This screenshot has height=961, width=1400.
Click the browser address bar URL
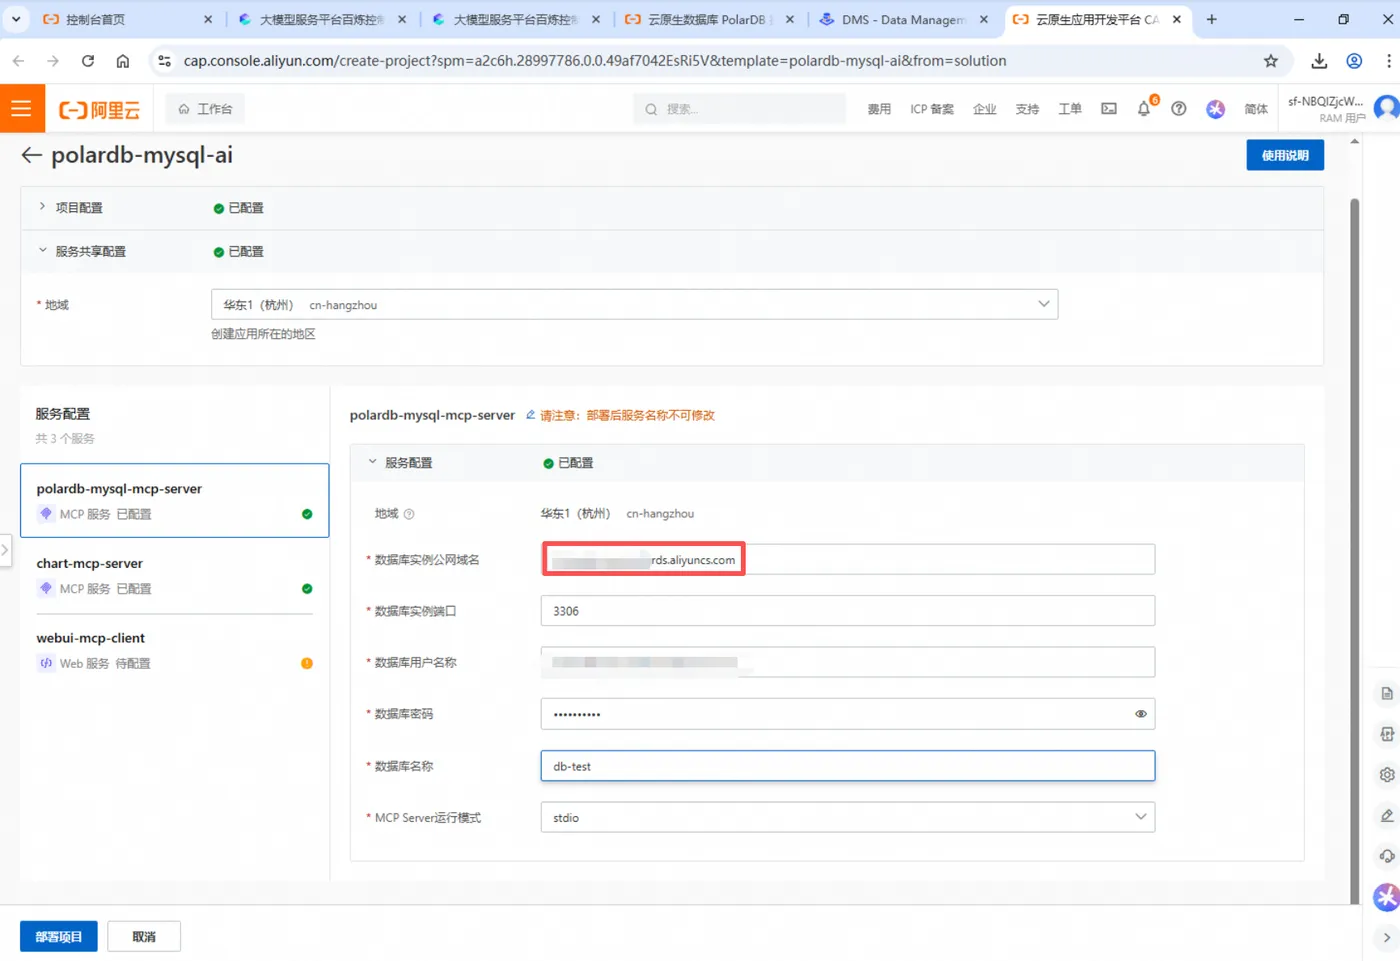click(x=595, y=61)
